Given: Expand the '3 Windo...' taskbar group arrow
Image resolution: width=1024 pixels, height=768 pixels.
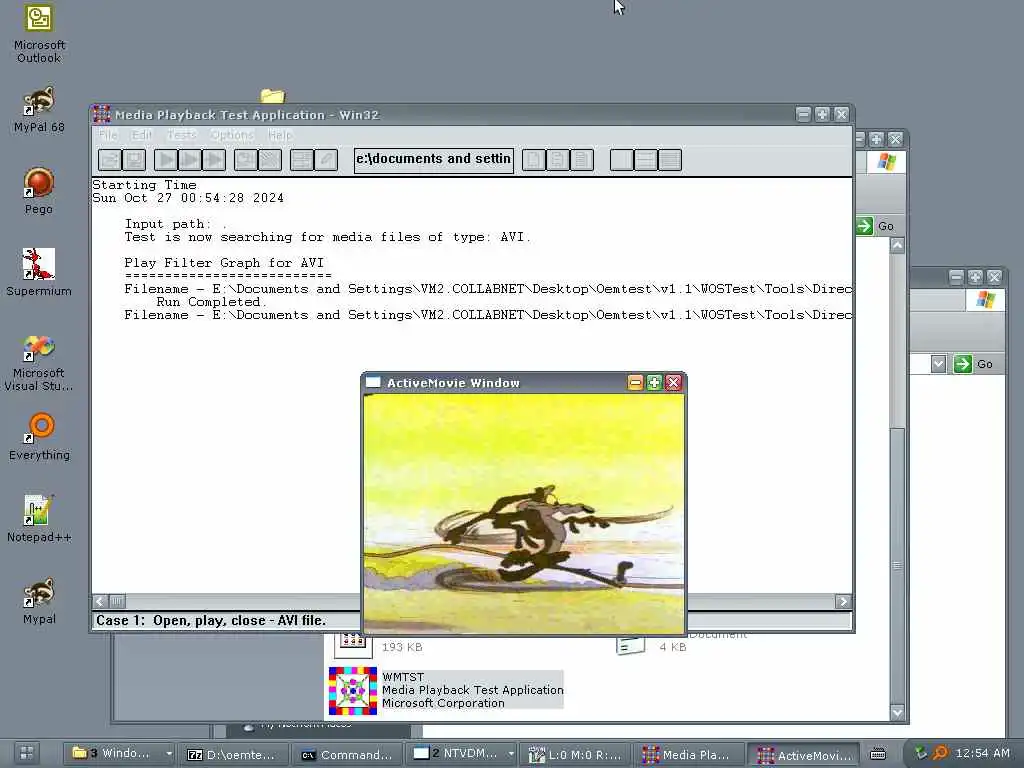Looking at the screenshot, I should pos(169,753).
